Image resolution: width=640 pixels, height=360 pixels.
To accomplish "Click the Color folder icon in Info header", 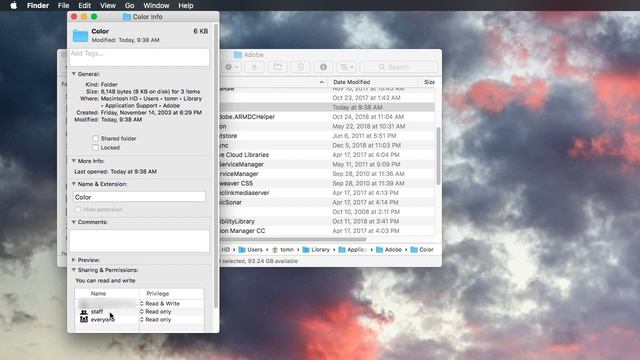I will (x=80, y=36).
